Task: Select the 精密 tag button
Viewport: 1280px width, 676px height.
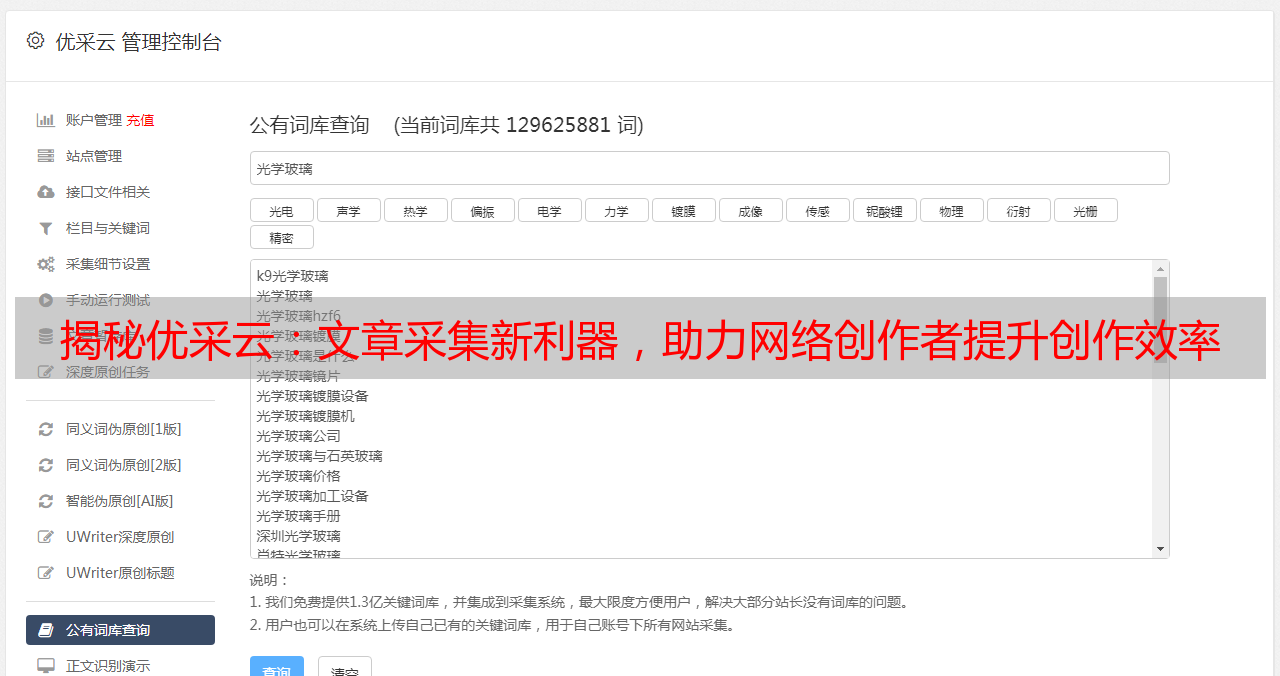Action: [x=281, y=237]
